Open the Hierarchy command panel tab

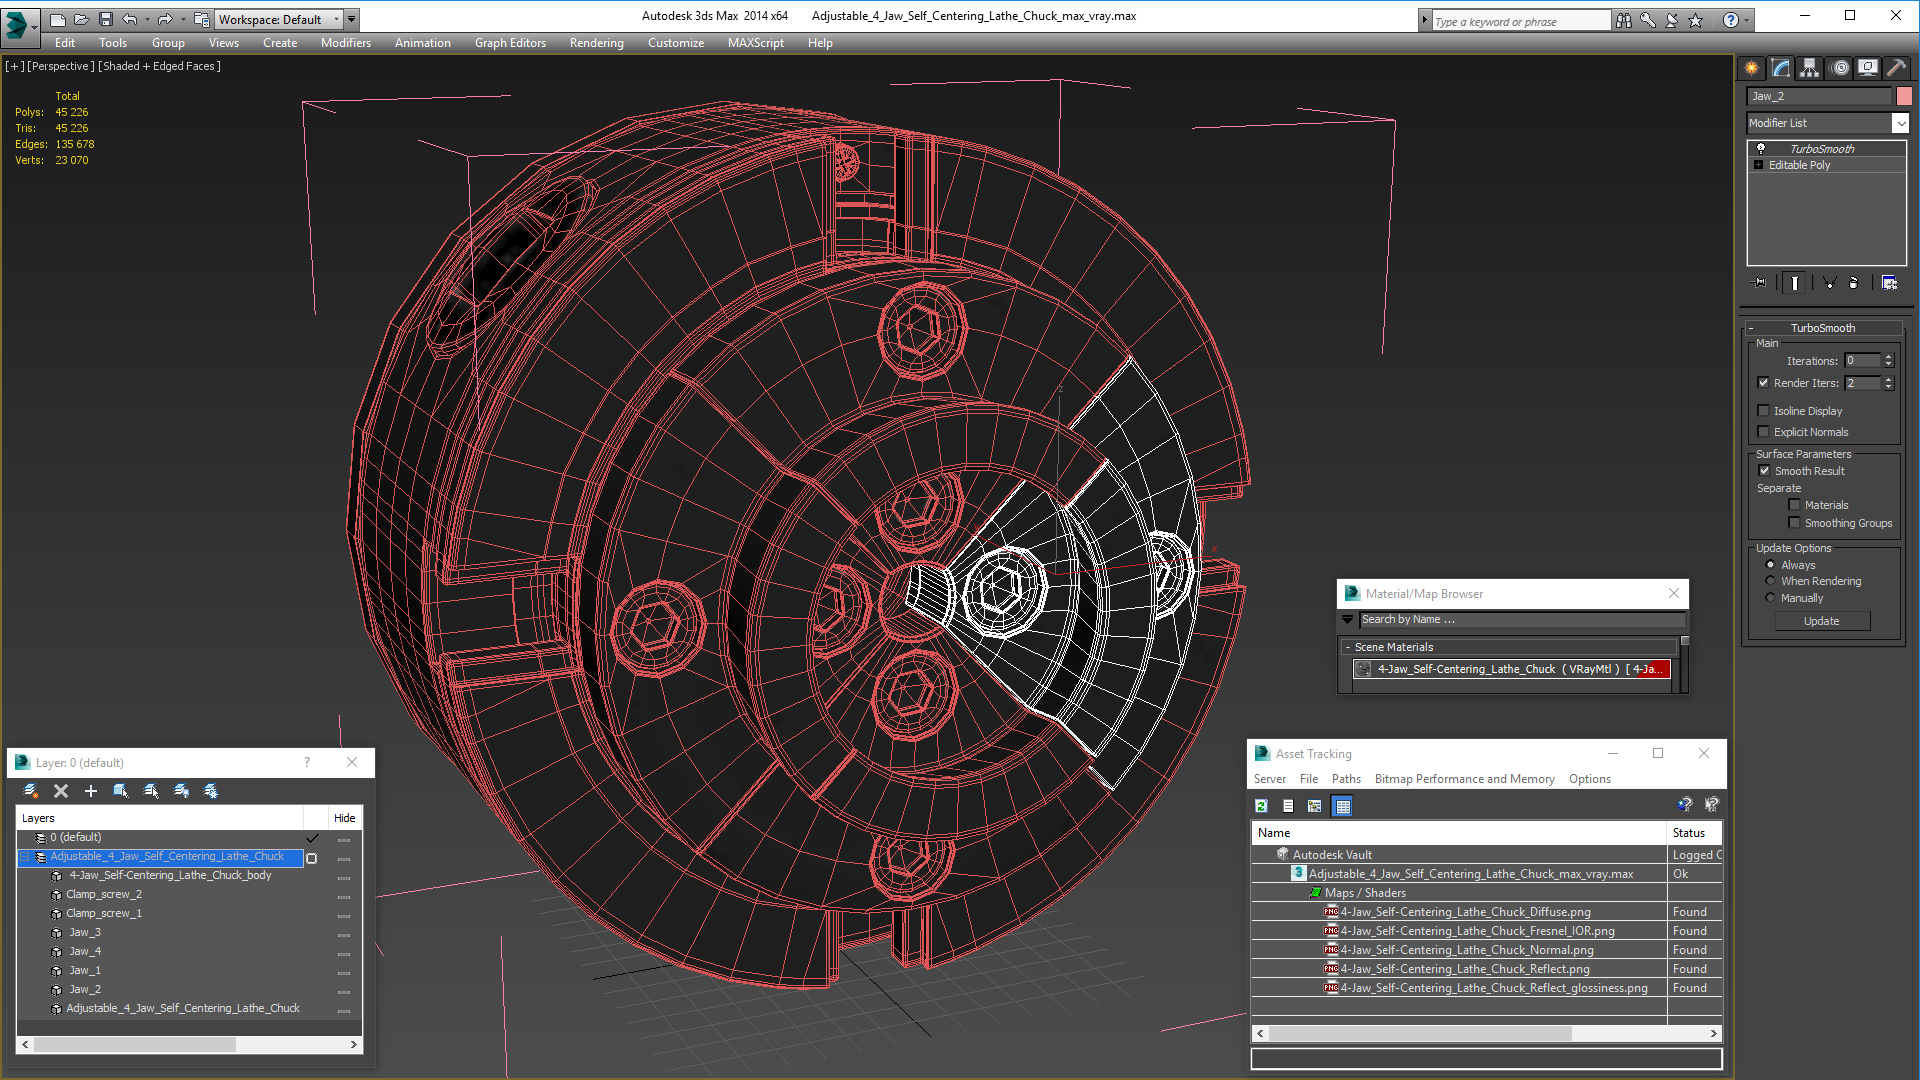1809,68
